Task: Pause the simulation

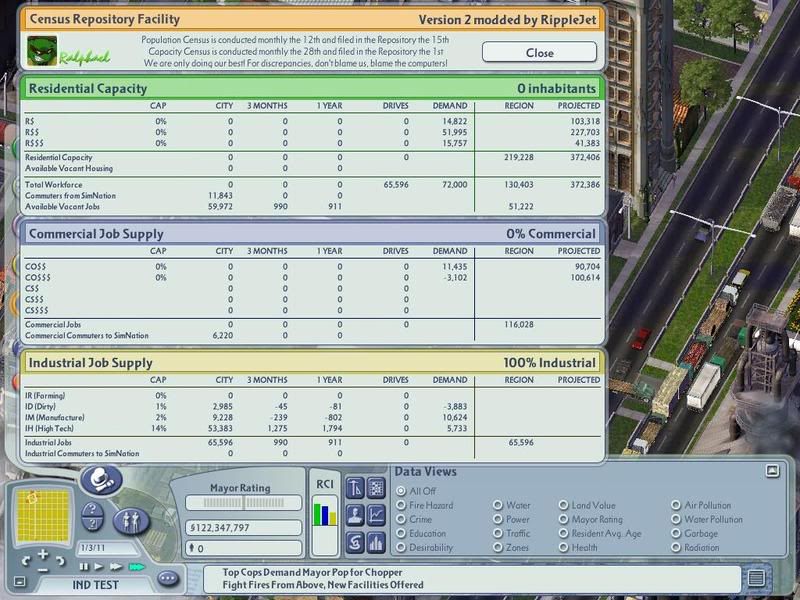Action: click(x=84, y=567)
